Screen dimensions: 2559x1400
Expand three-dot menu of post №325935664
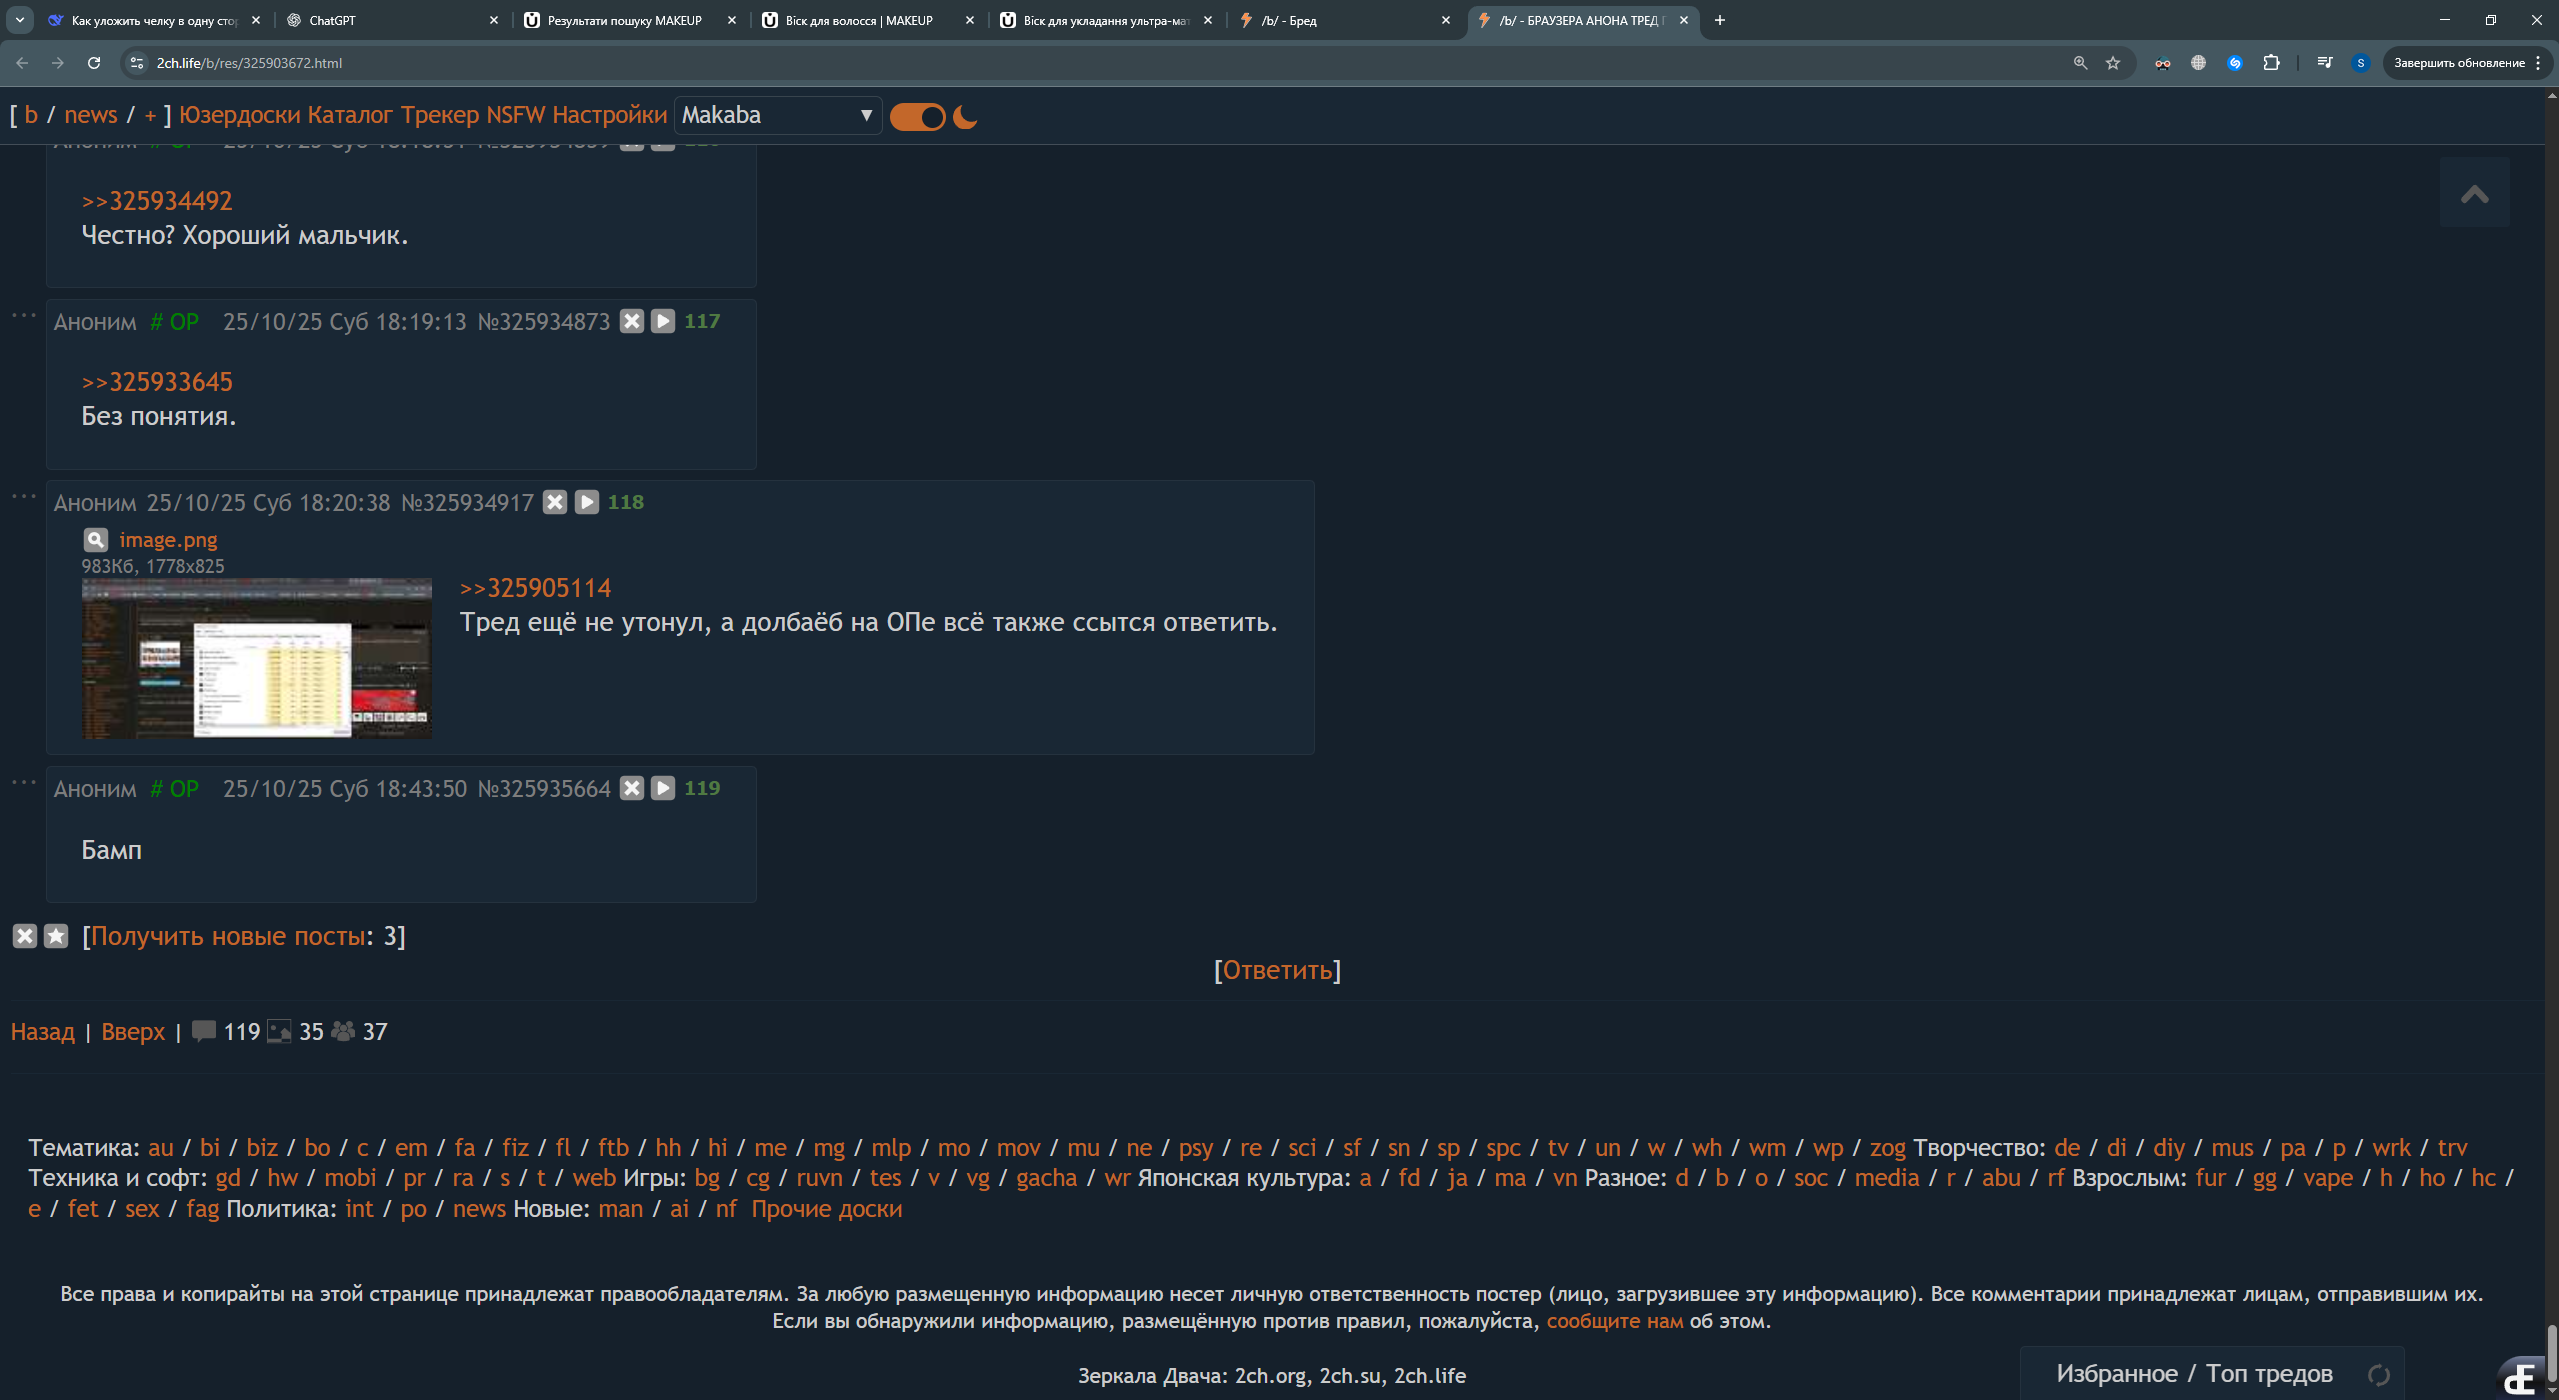[x=24, y=783]
